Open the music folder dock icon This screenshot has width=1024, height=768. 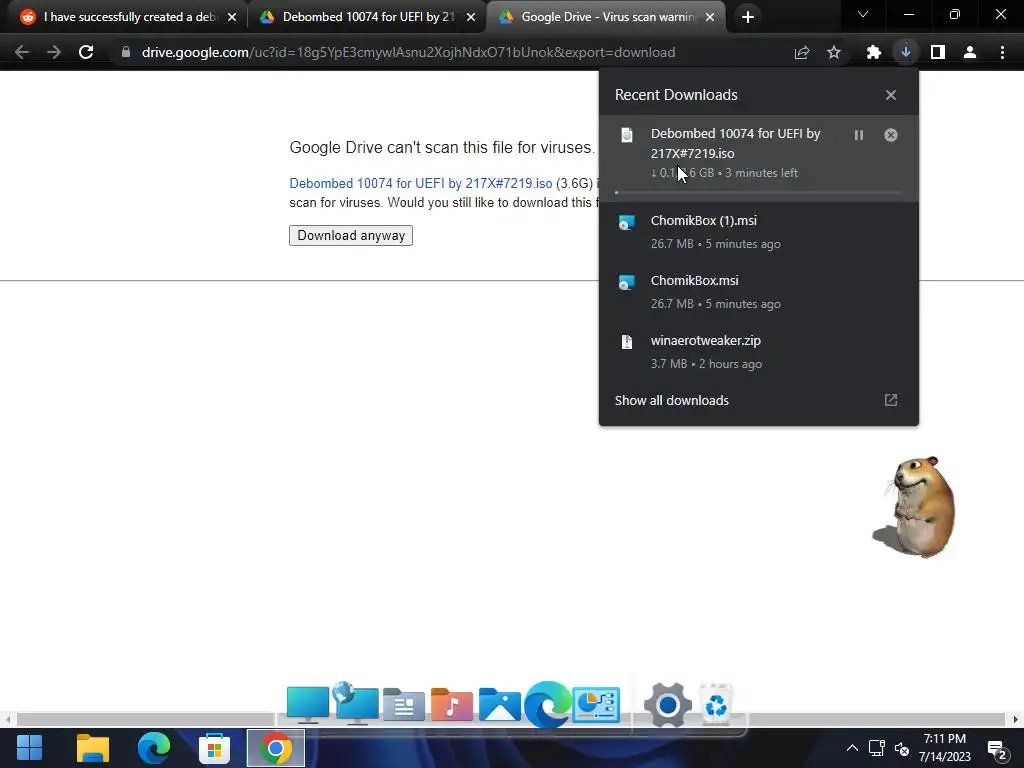(451, 705)
